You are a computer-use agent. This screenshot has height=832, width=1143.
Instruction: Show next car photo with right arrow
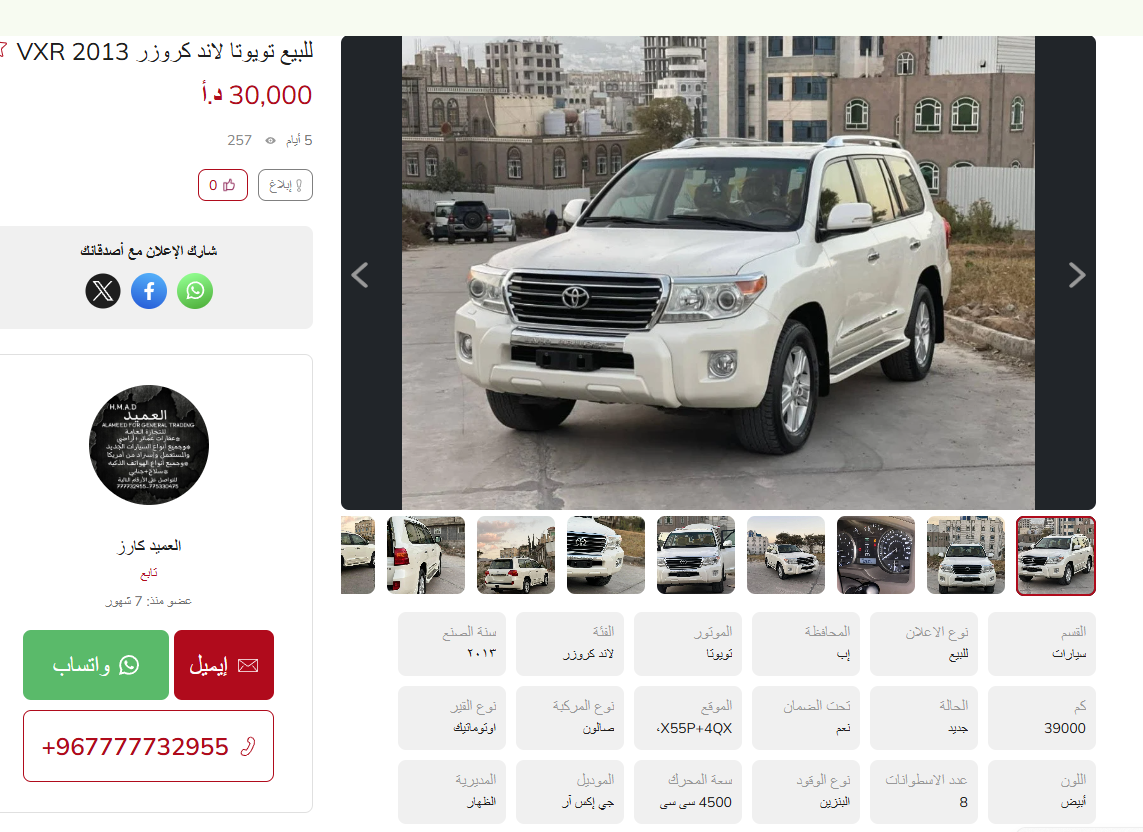coord(1077,275)
